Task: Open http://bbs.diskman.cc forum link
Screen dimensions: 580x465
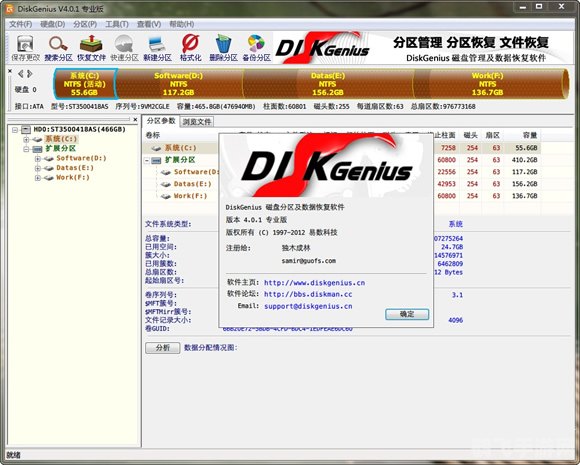Action: 308,294
